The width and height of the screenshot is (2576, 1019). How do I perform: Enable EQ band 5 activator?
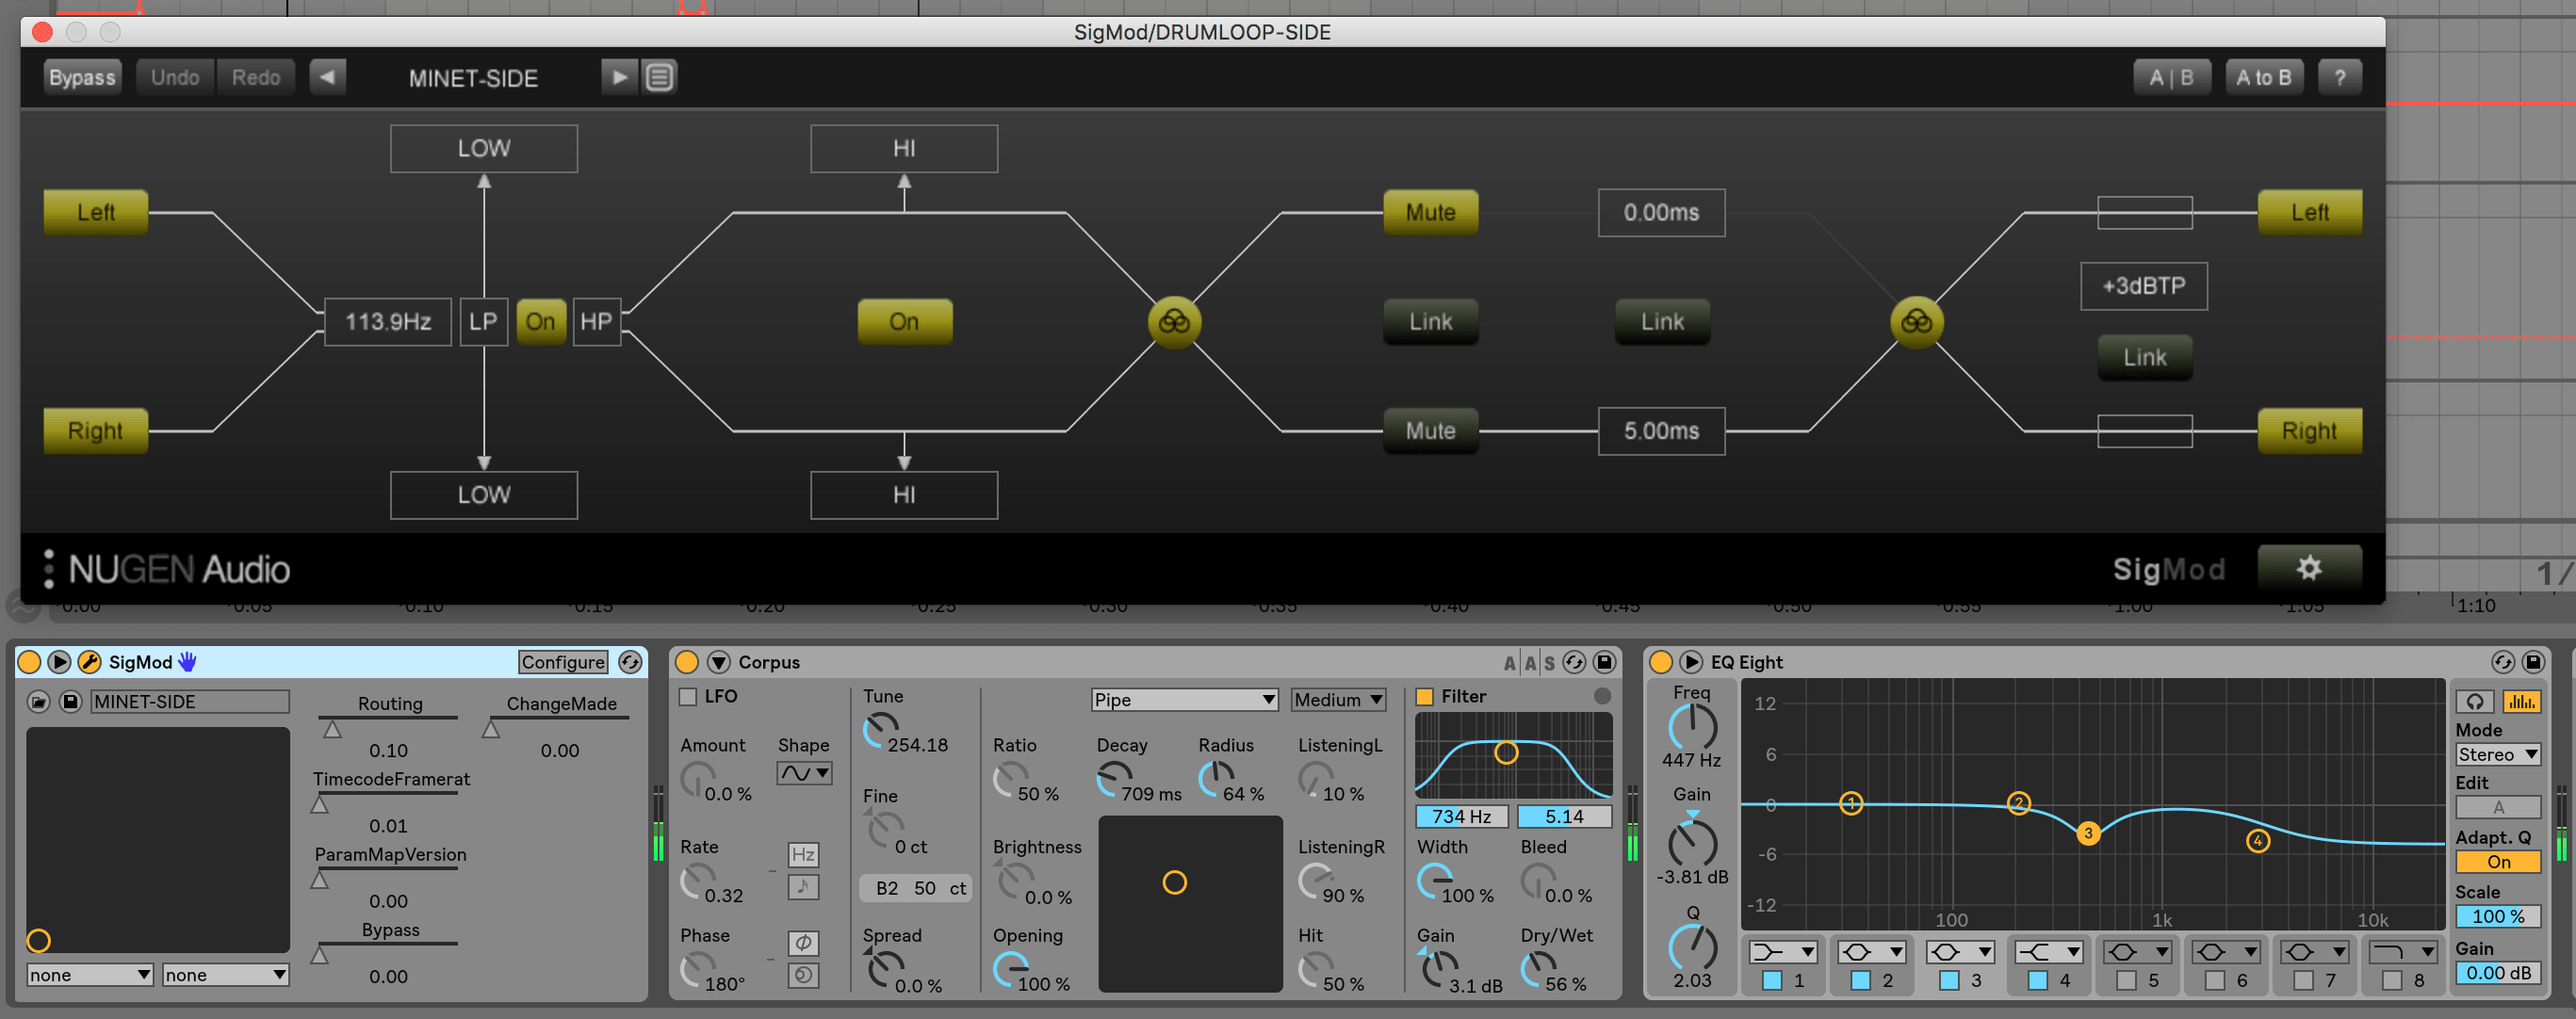click(2126, 981)
